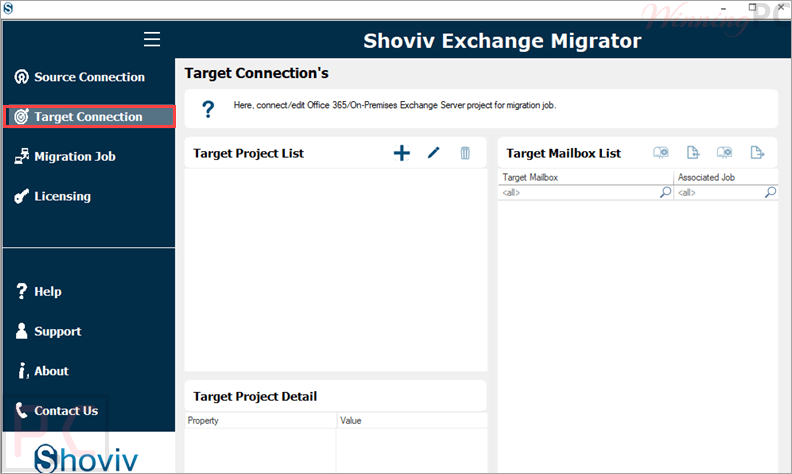Click the document import icon with the inward arrow
792x474 pixels.
coord(693,153)
